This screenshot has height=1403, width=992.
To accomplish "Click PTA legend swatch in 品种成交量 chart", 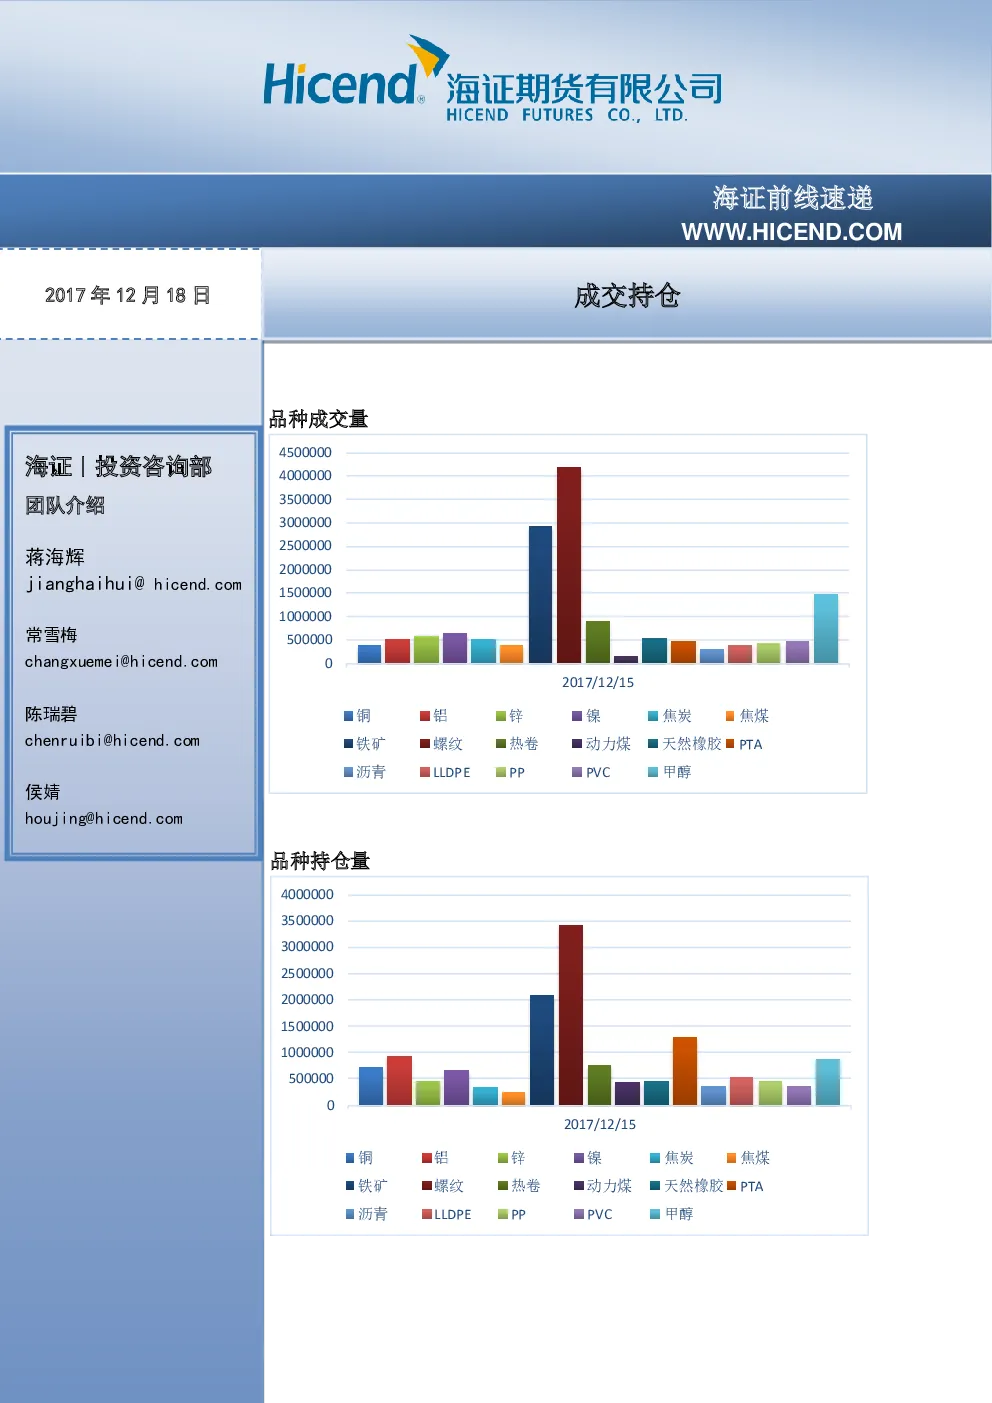I will pos(730,744).
